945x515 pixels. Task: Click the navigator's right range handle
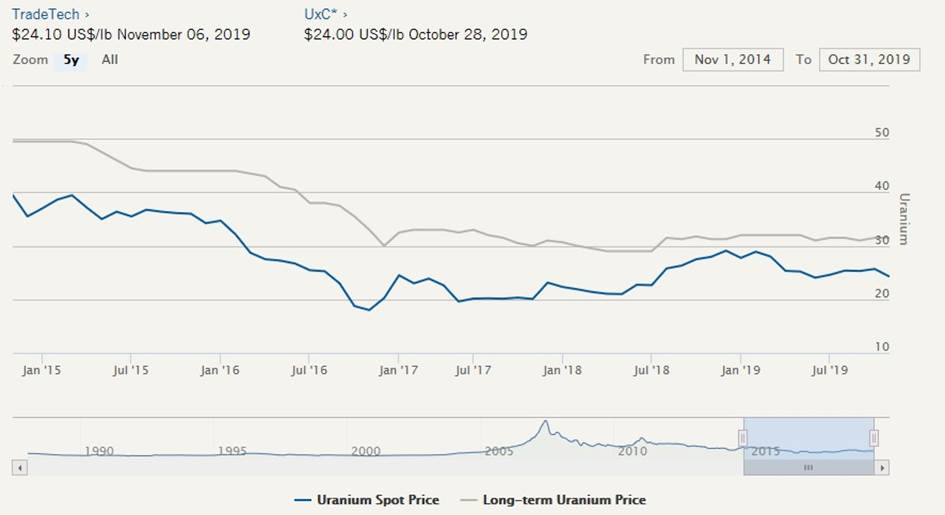pos(874,438)
